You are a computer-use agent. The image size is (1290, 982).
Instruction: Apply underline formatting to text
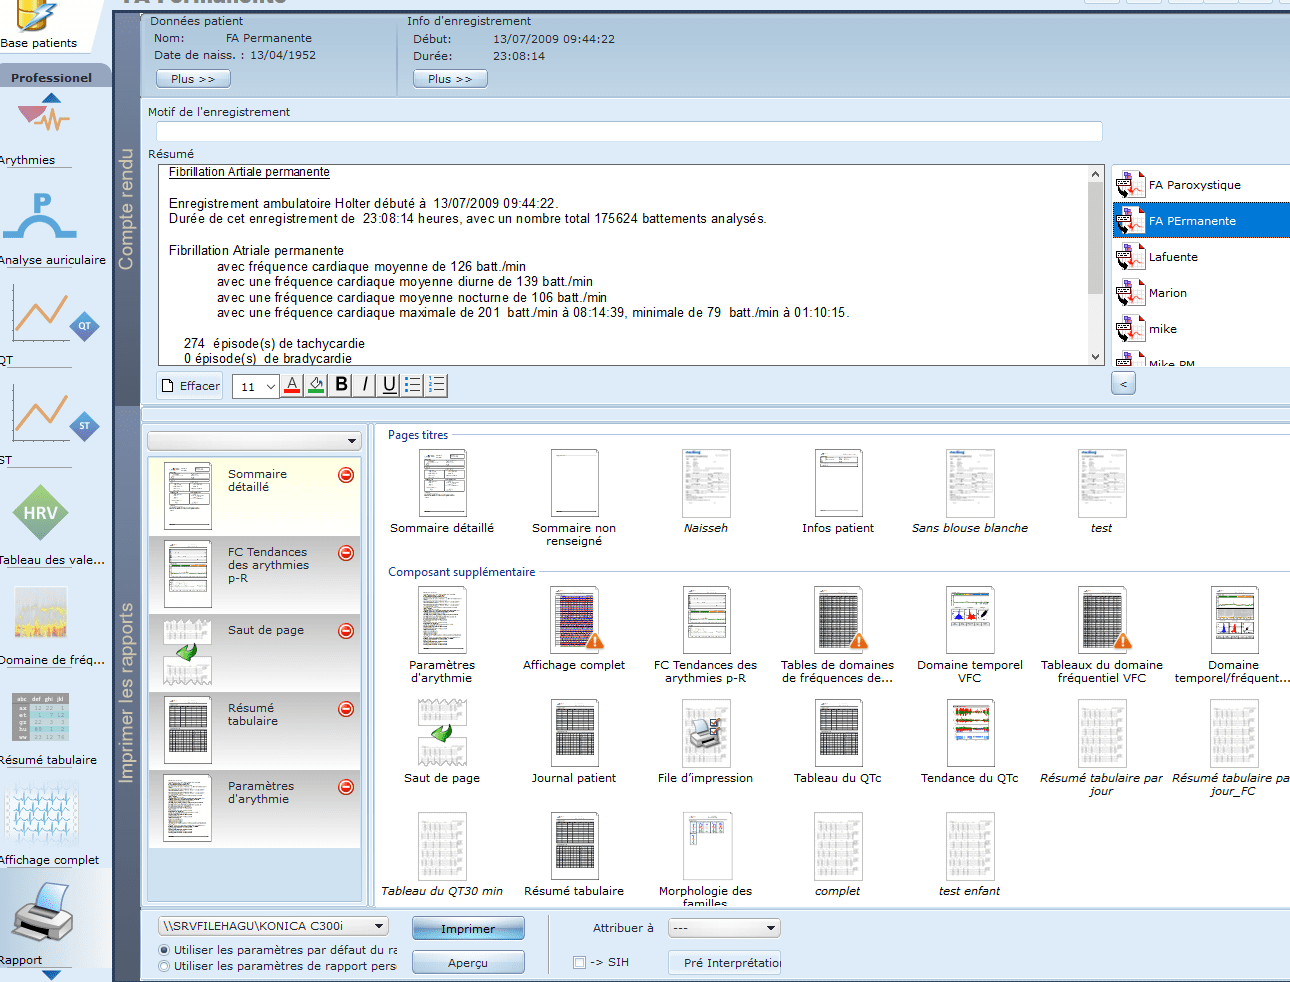[389, 385]
